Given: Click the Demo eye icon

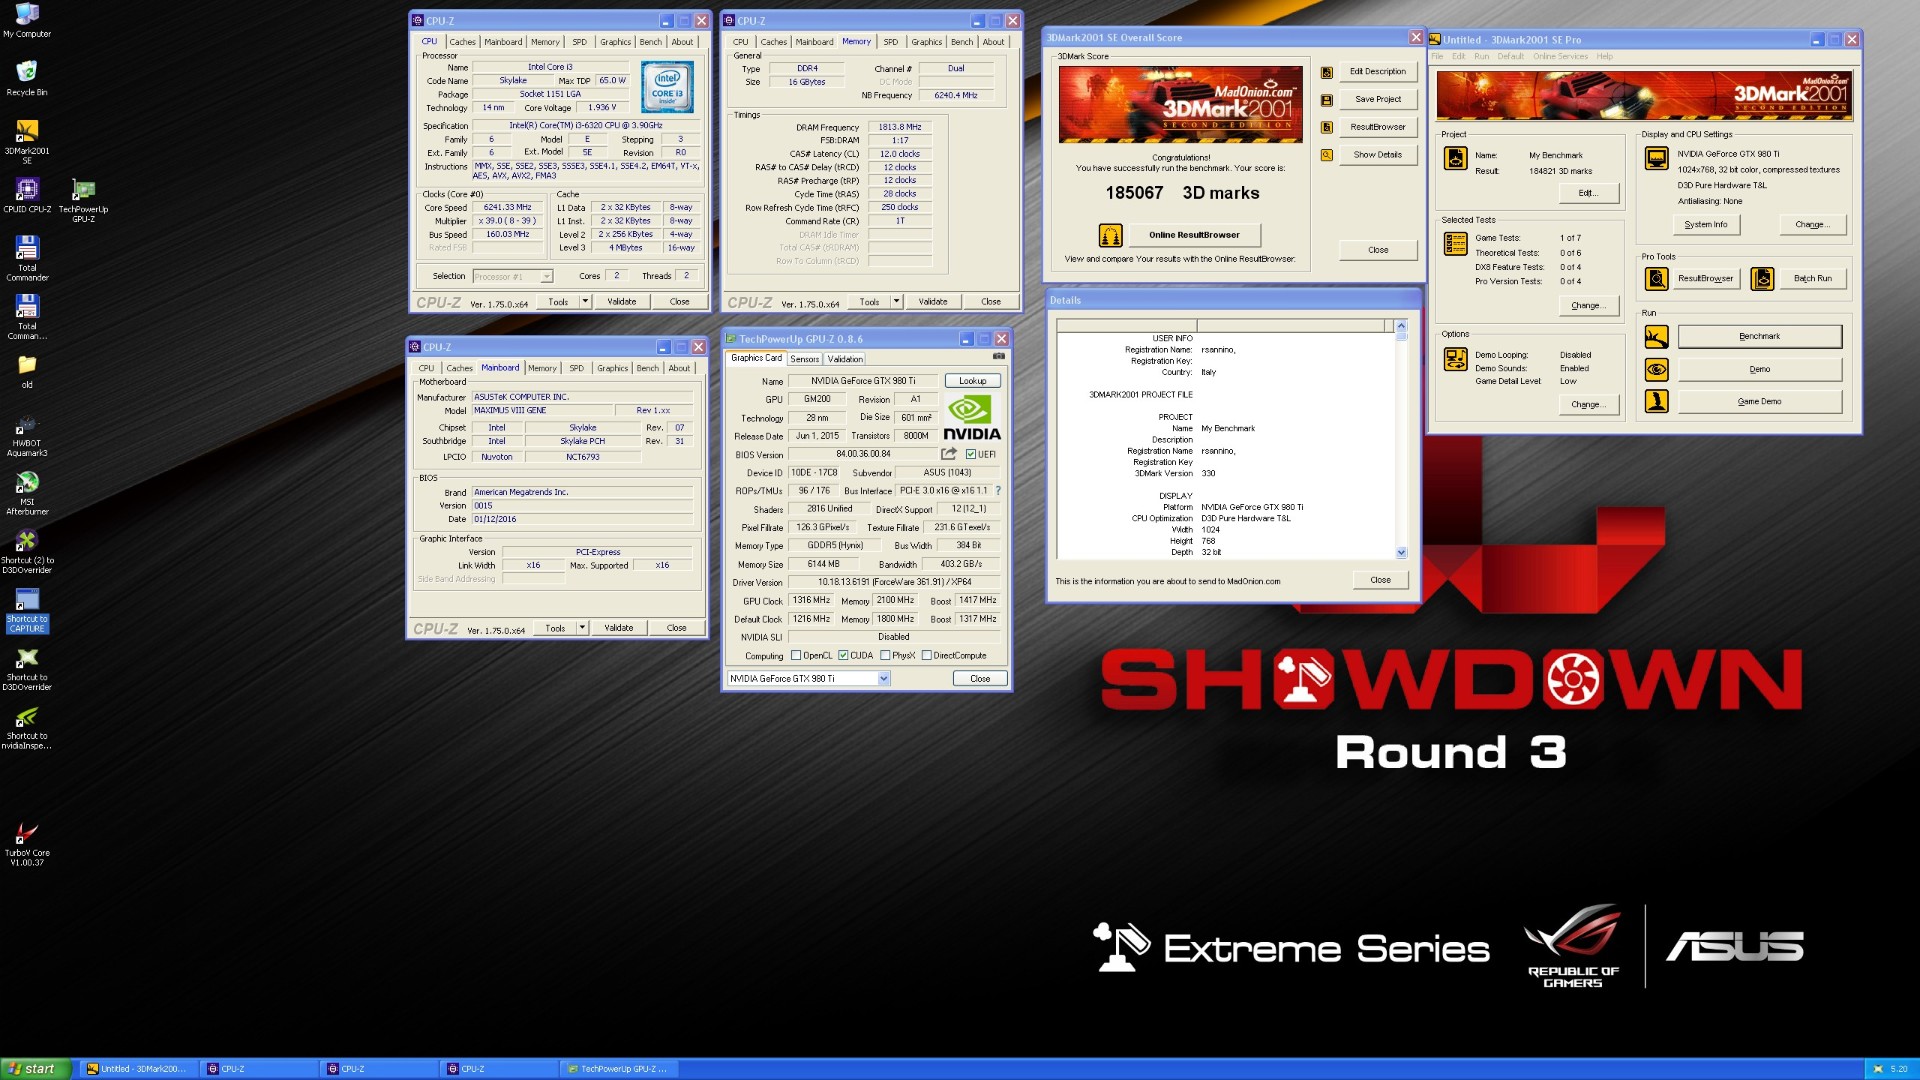Looking at the screenshot, I should point(1657,369).
